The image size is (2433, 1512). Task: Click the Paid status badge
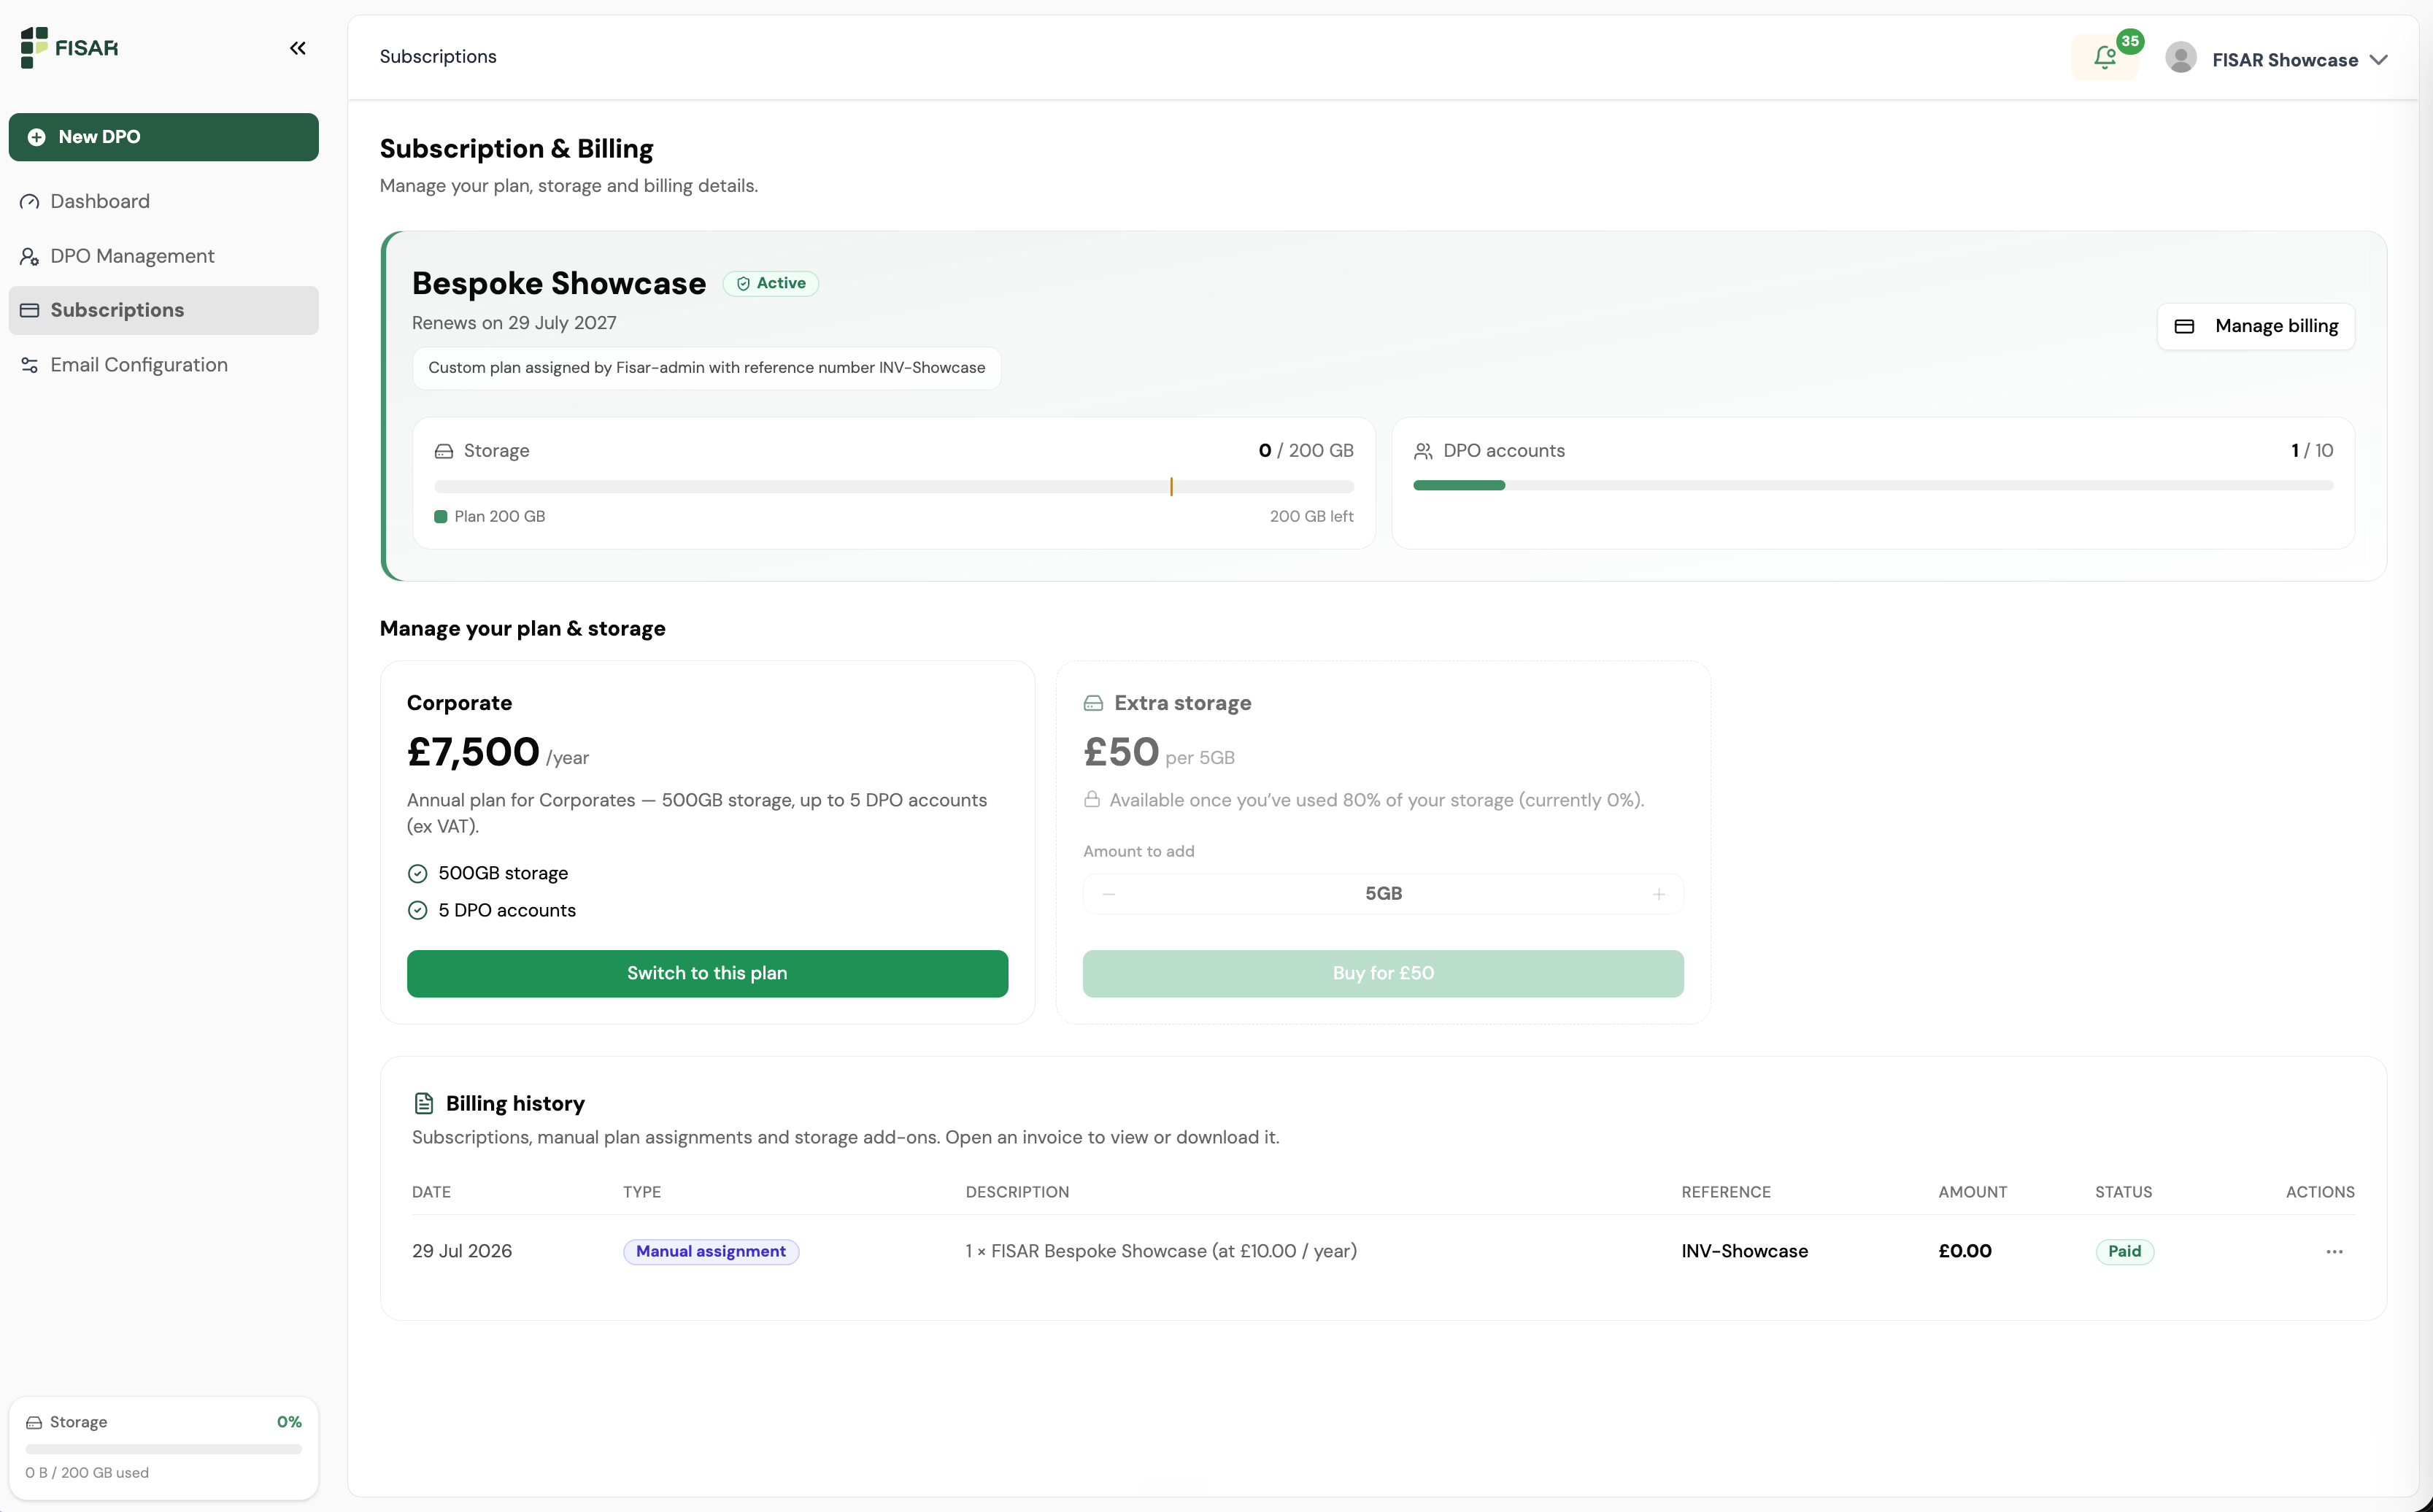coord(2125,1252)
